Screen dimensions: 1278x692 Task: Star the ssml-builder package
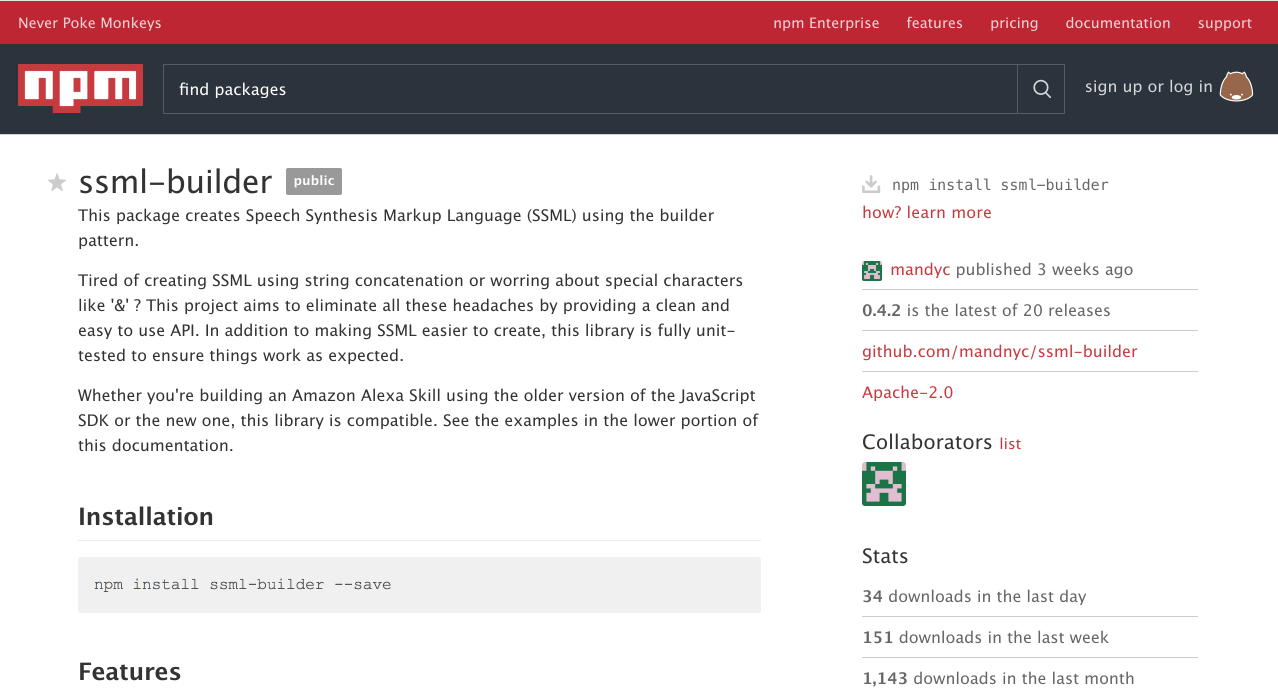coord(57,182)
